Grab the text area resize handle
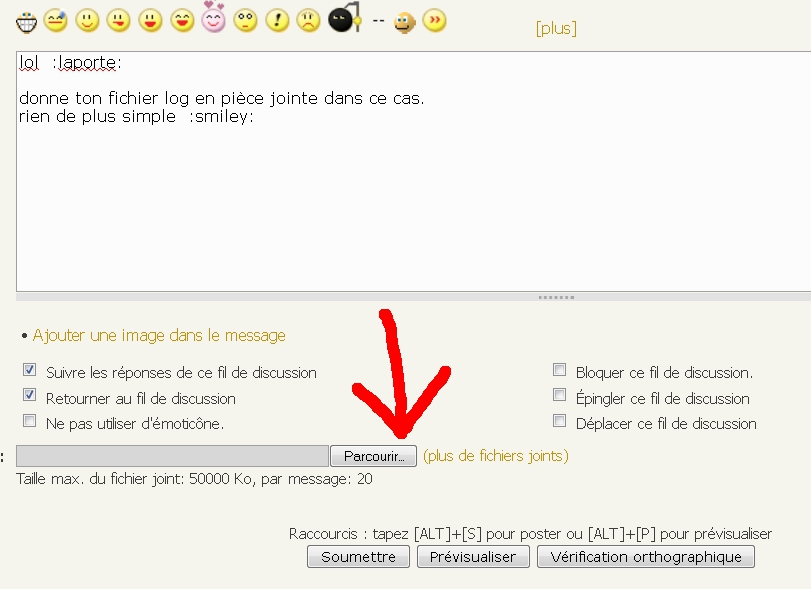The width and height of the screenshot is (811, 589). point(557,297)
